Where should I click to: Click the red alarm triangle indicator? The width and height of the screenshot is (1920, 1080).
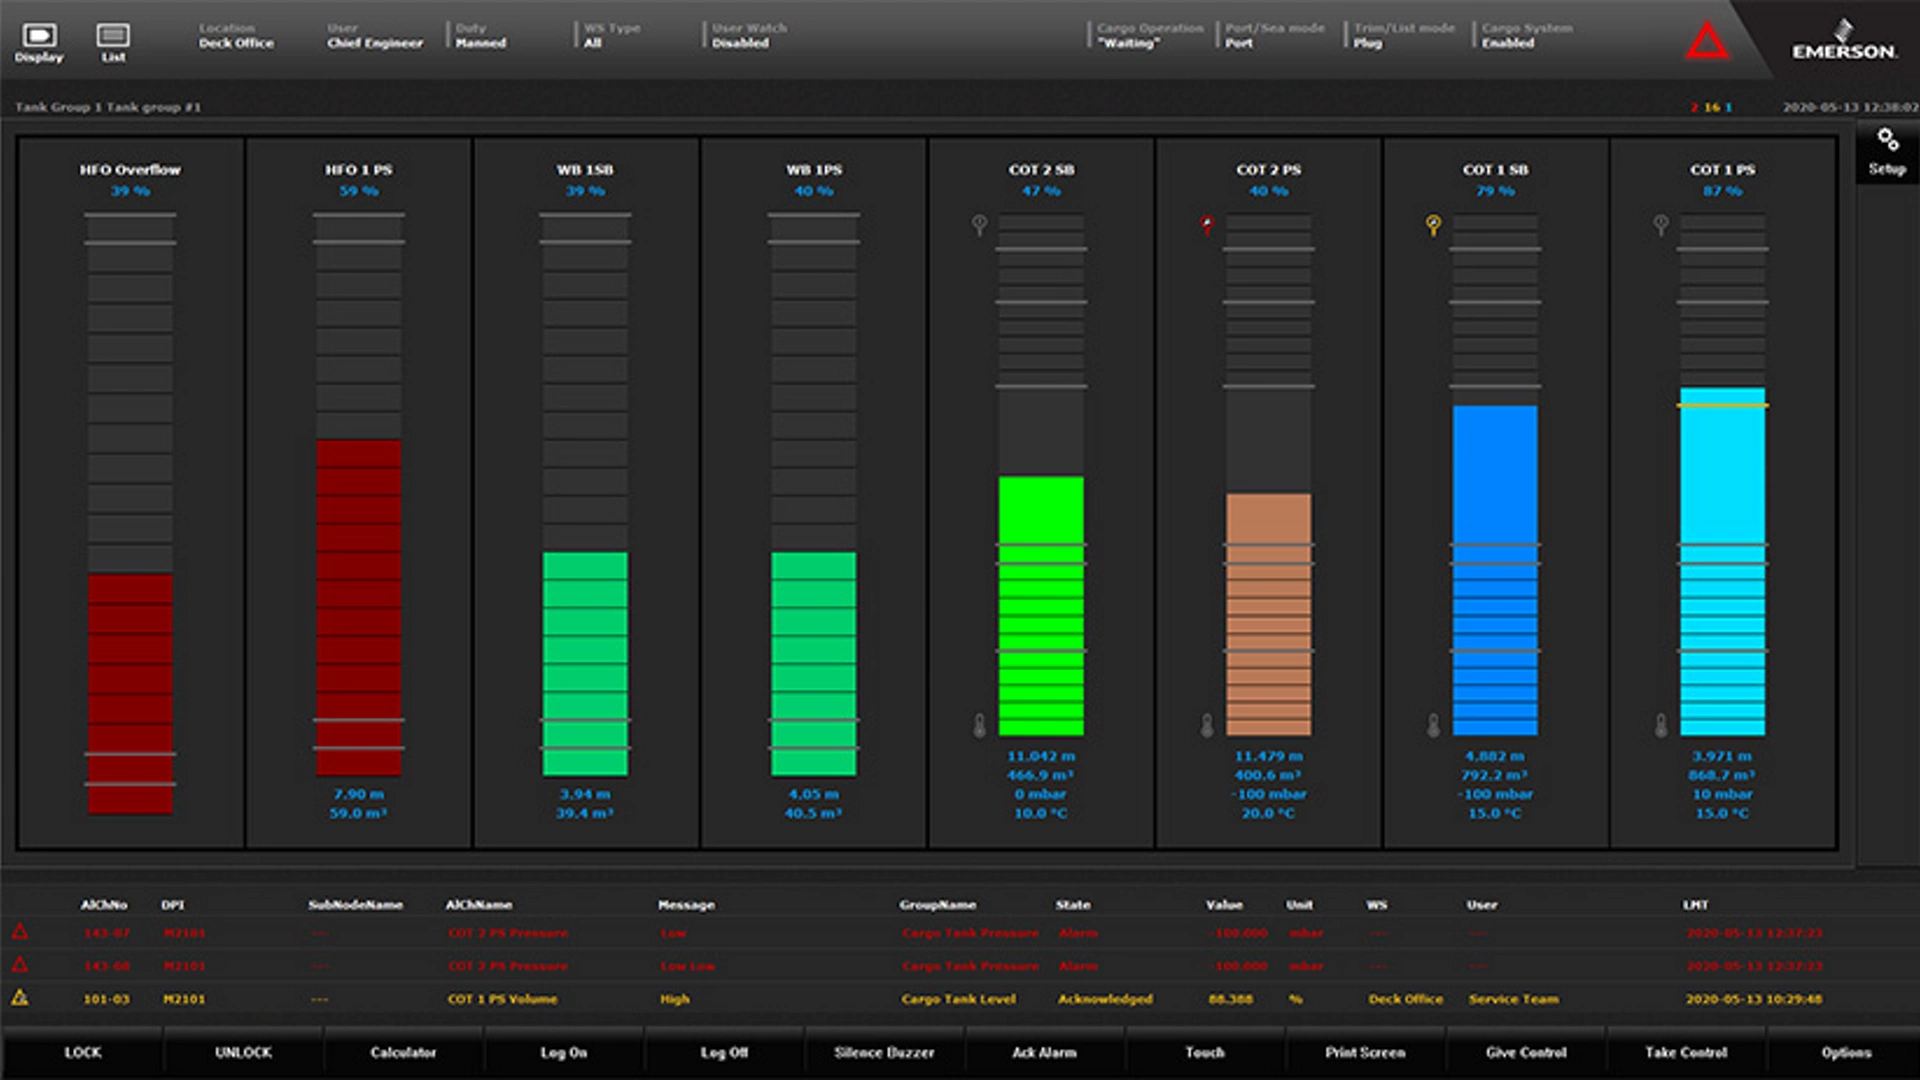(1706, 42)
